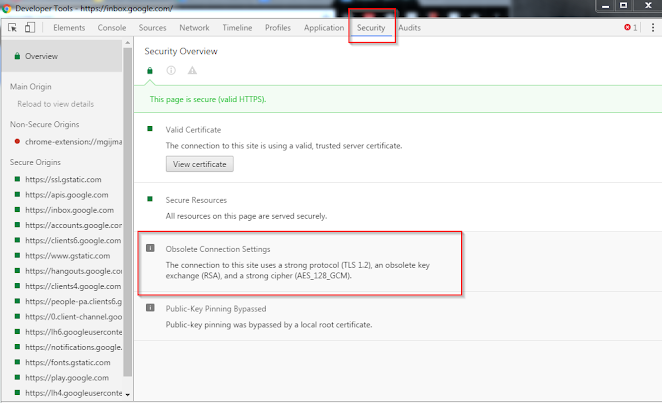Select origin https://accounts.google.com
This screenshot has width=662, height=403.
coord(73,225)
